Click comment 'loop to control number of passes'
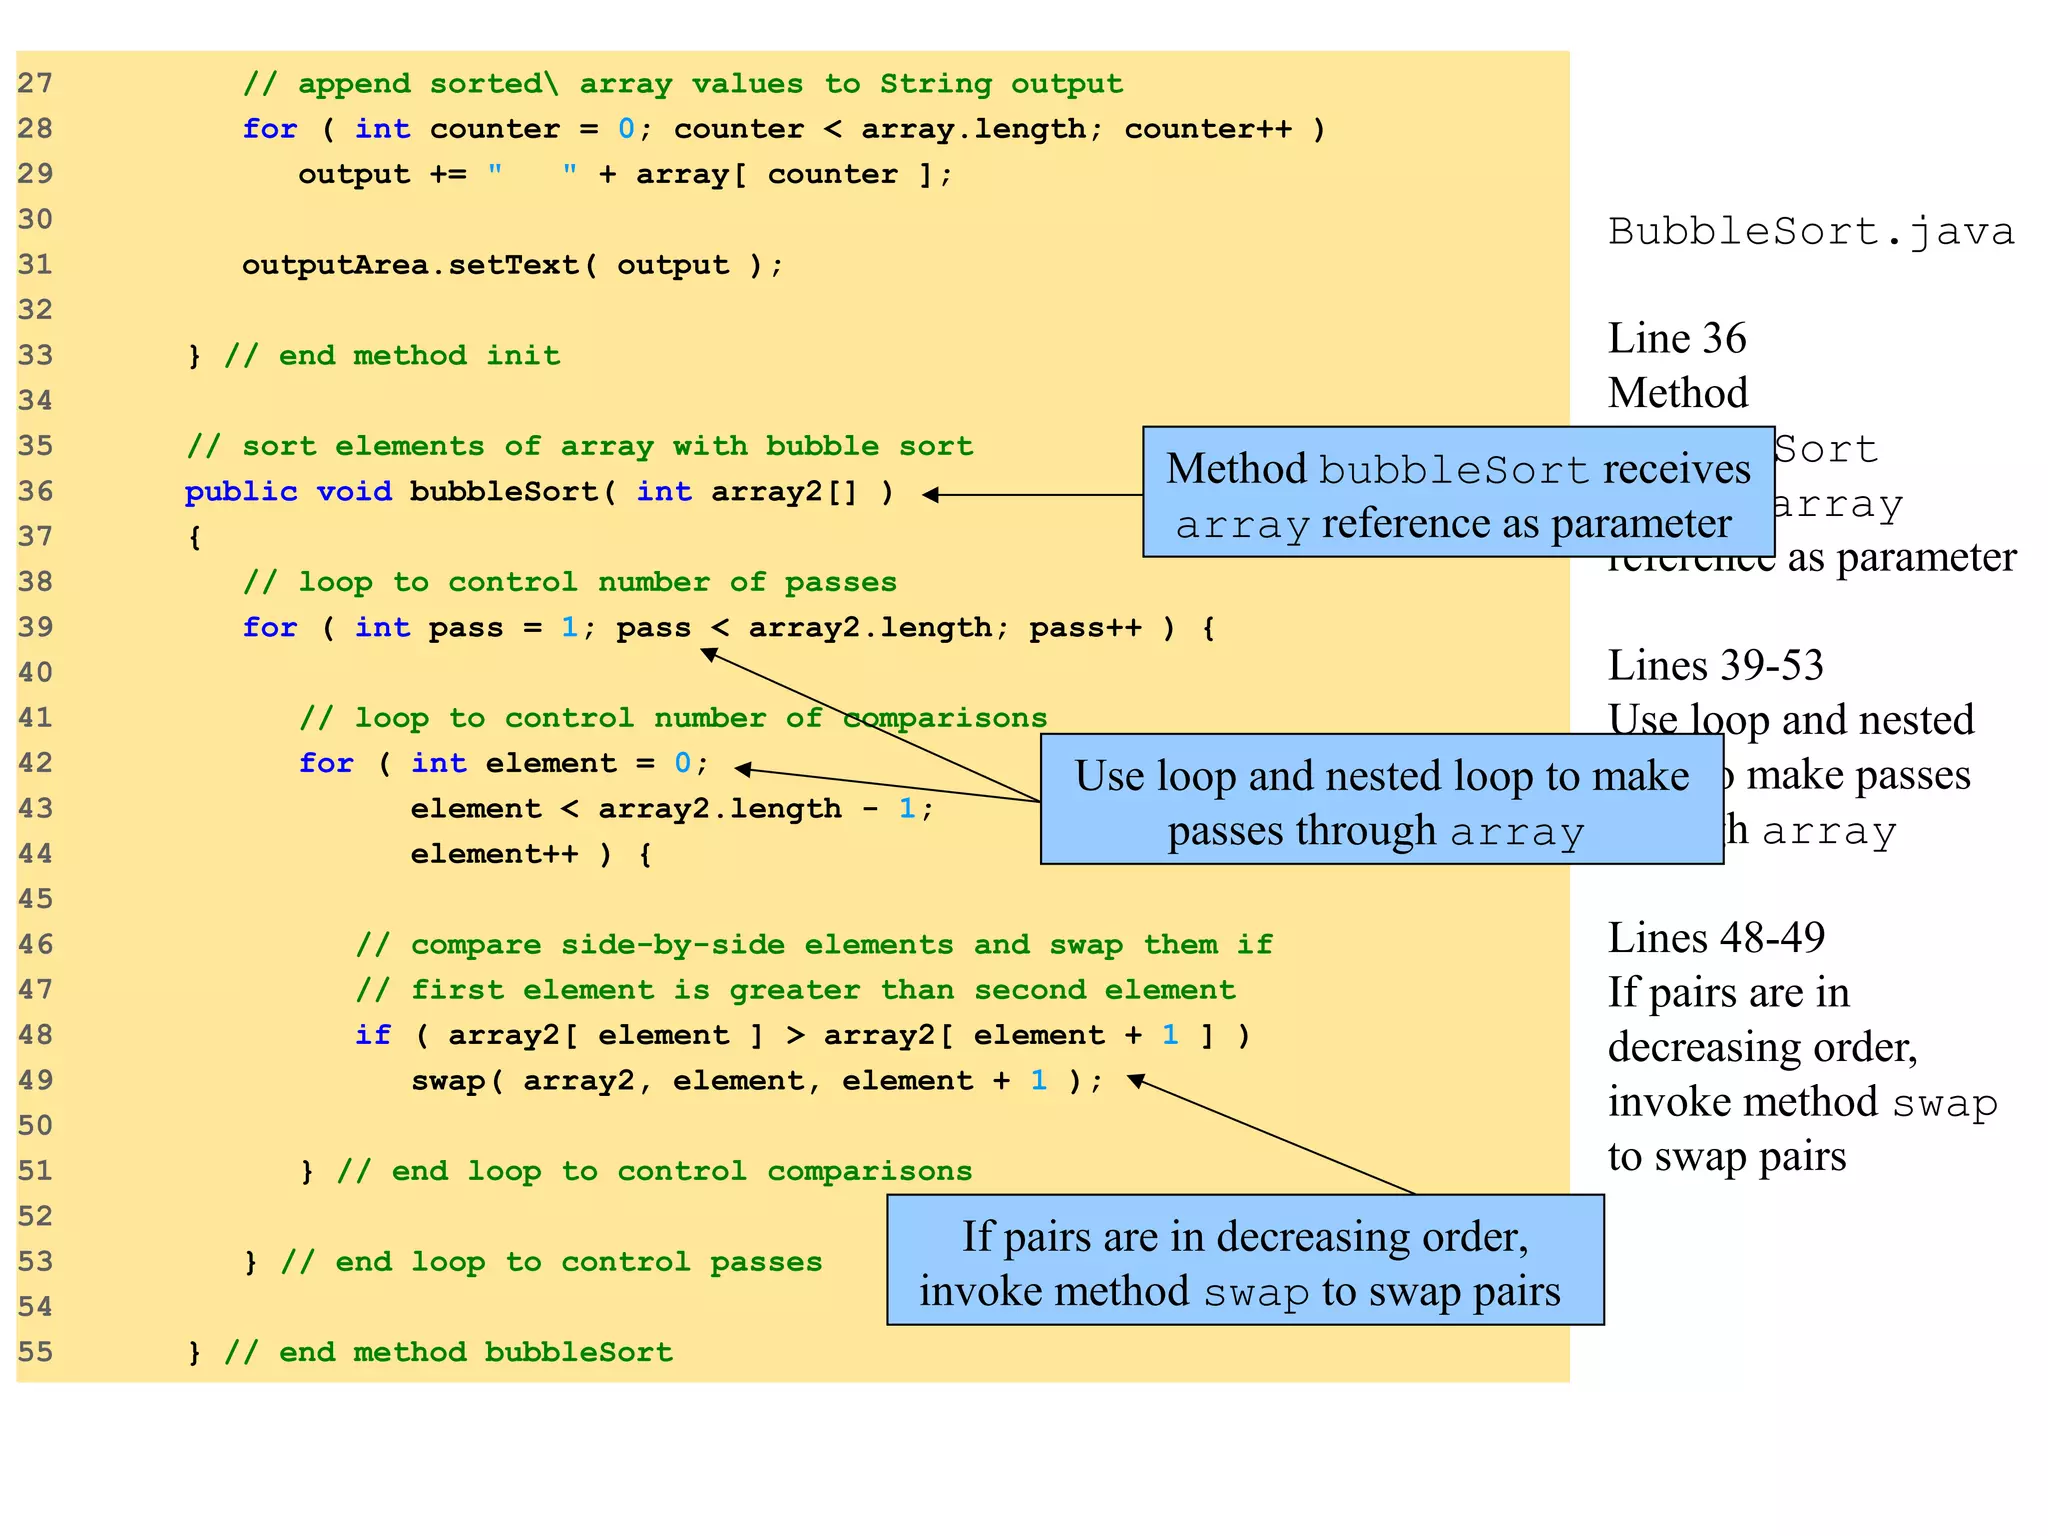Screen dimensions: 2048x1536 coord(570,582)
